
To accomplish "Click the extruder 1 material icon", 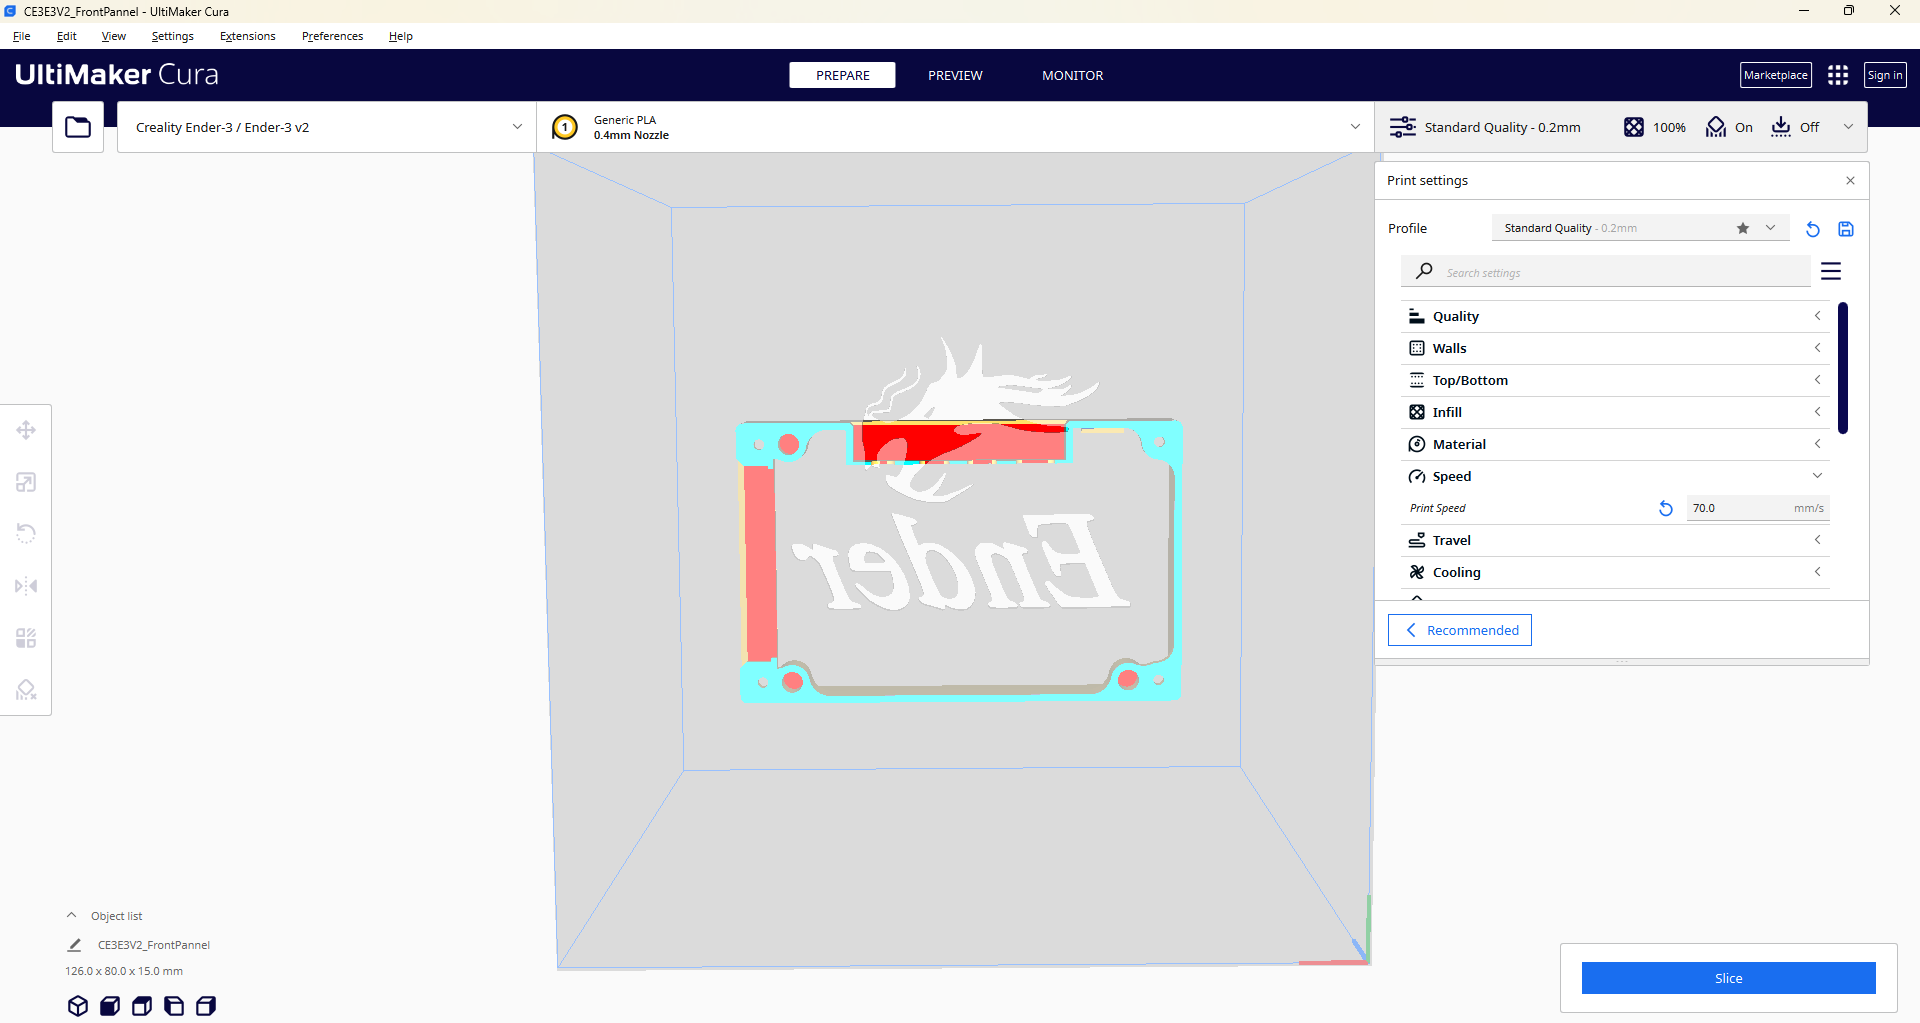I will pos(565,127).
